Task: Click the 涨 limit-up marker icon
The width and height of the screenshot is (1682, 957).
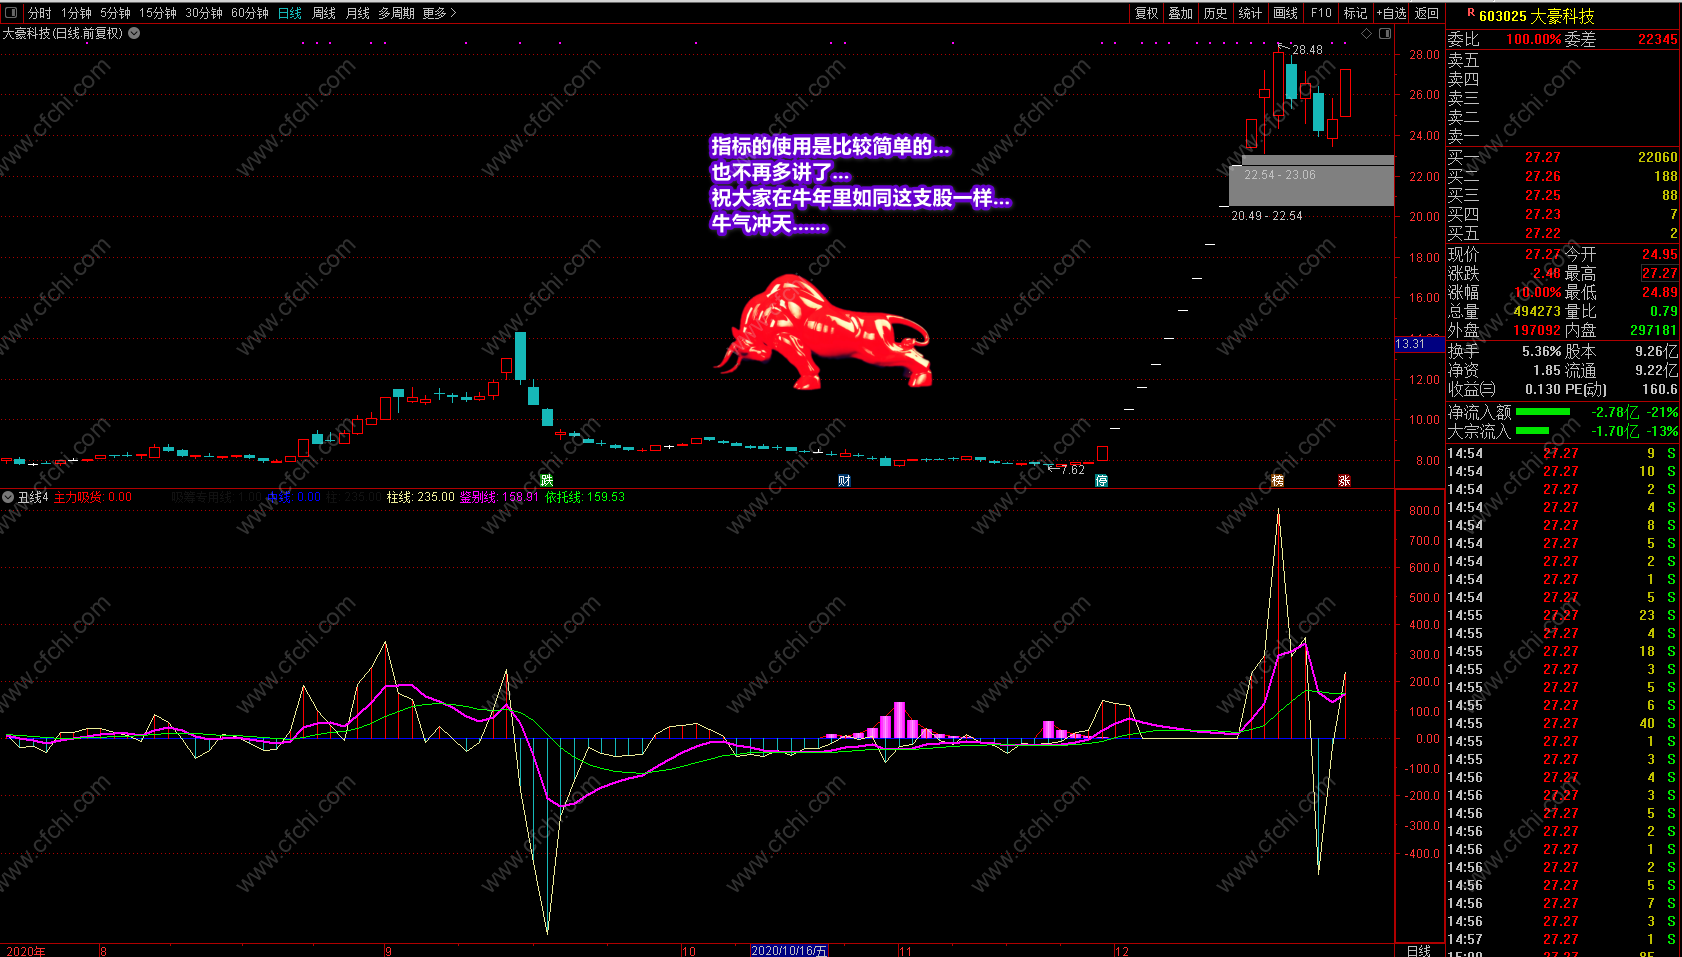Action: point(1344,481)
